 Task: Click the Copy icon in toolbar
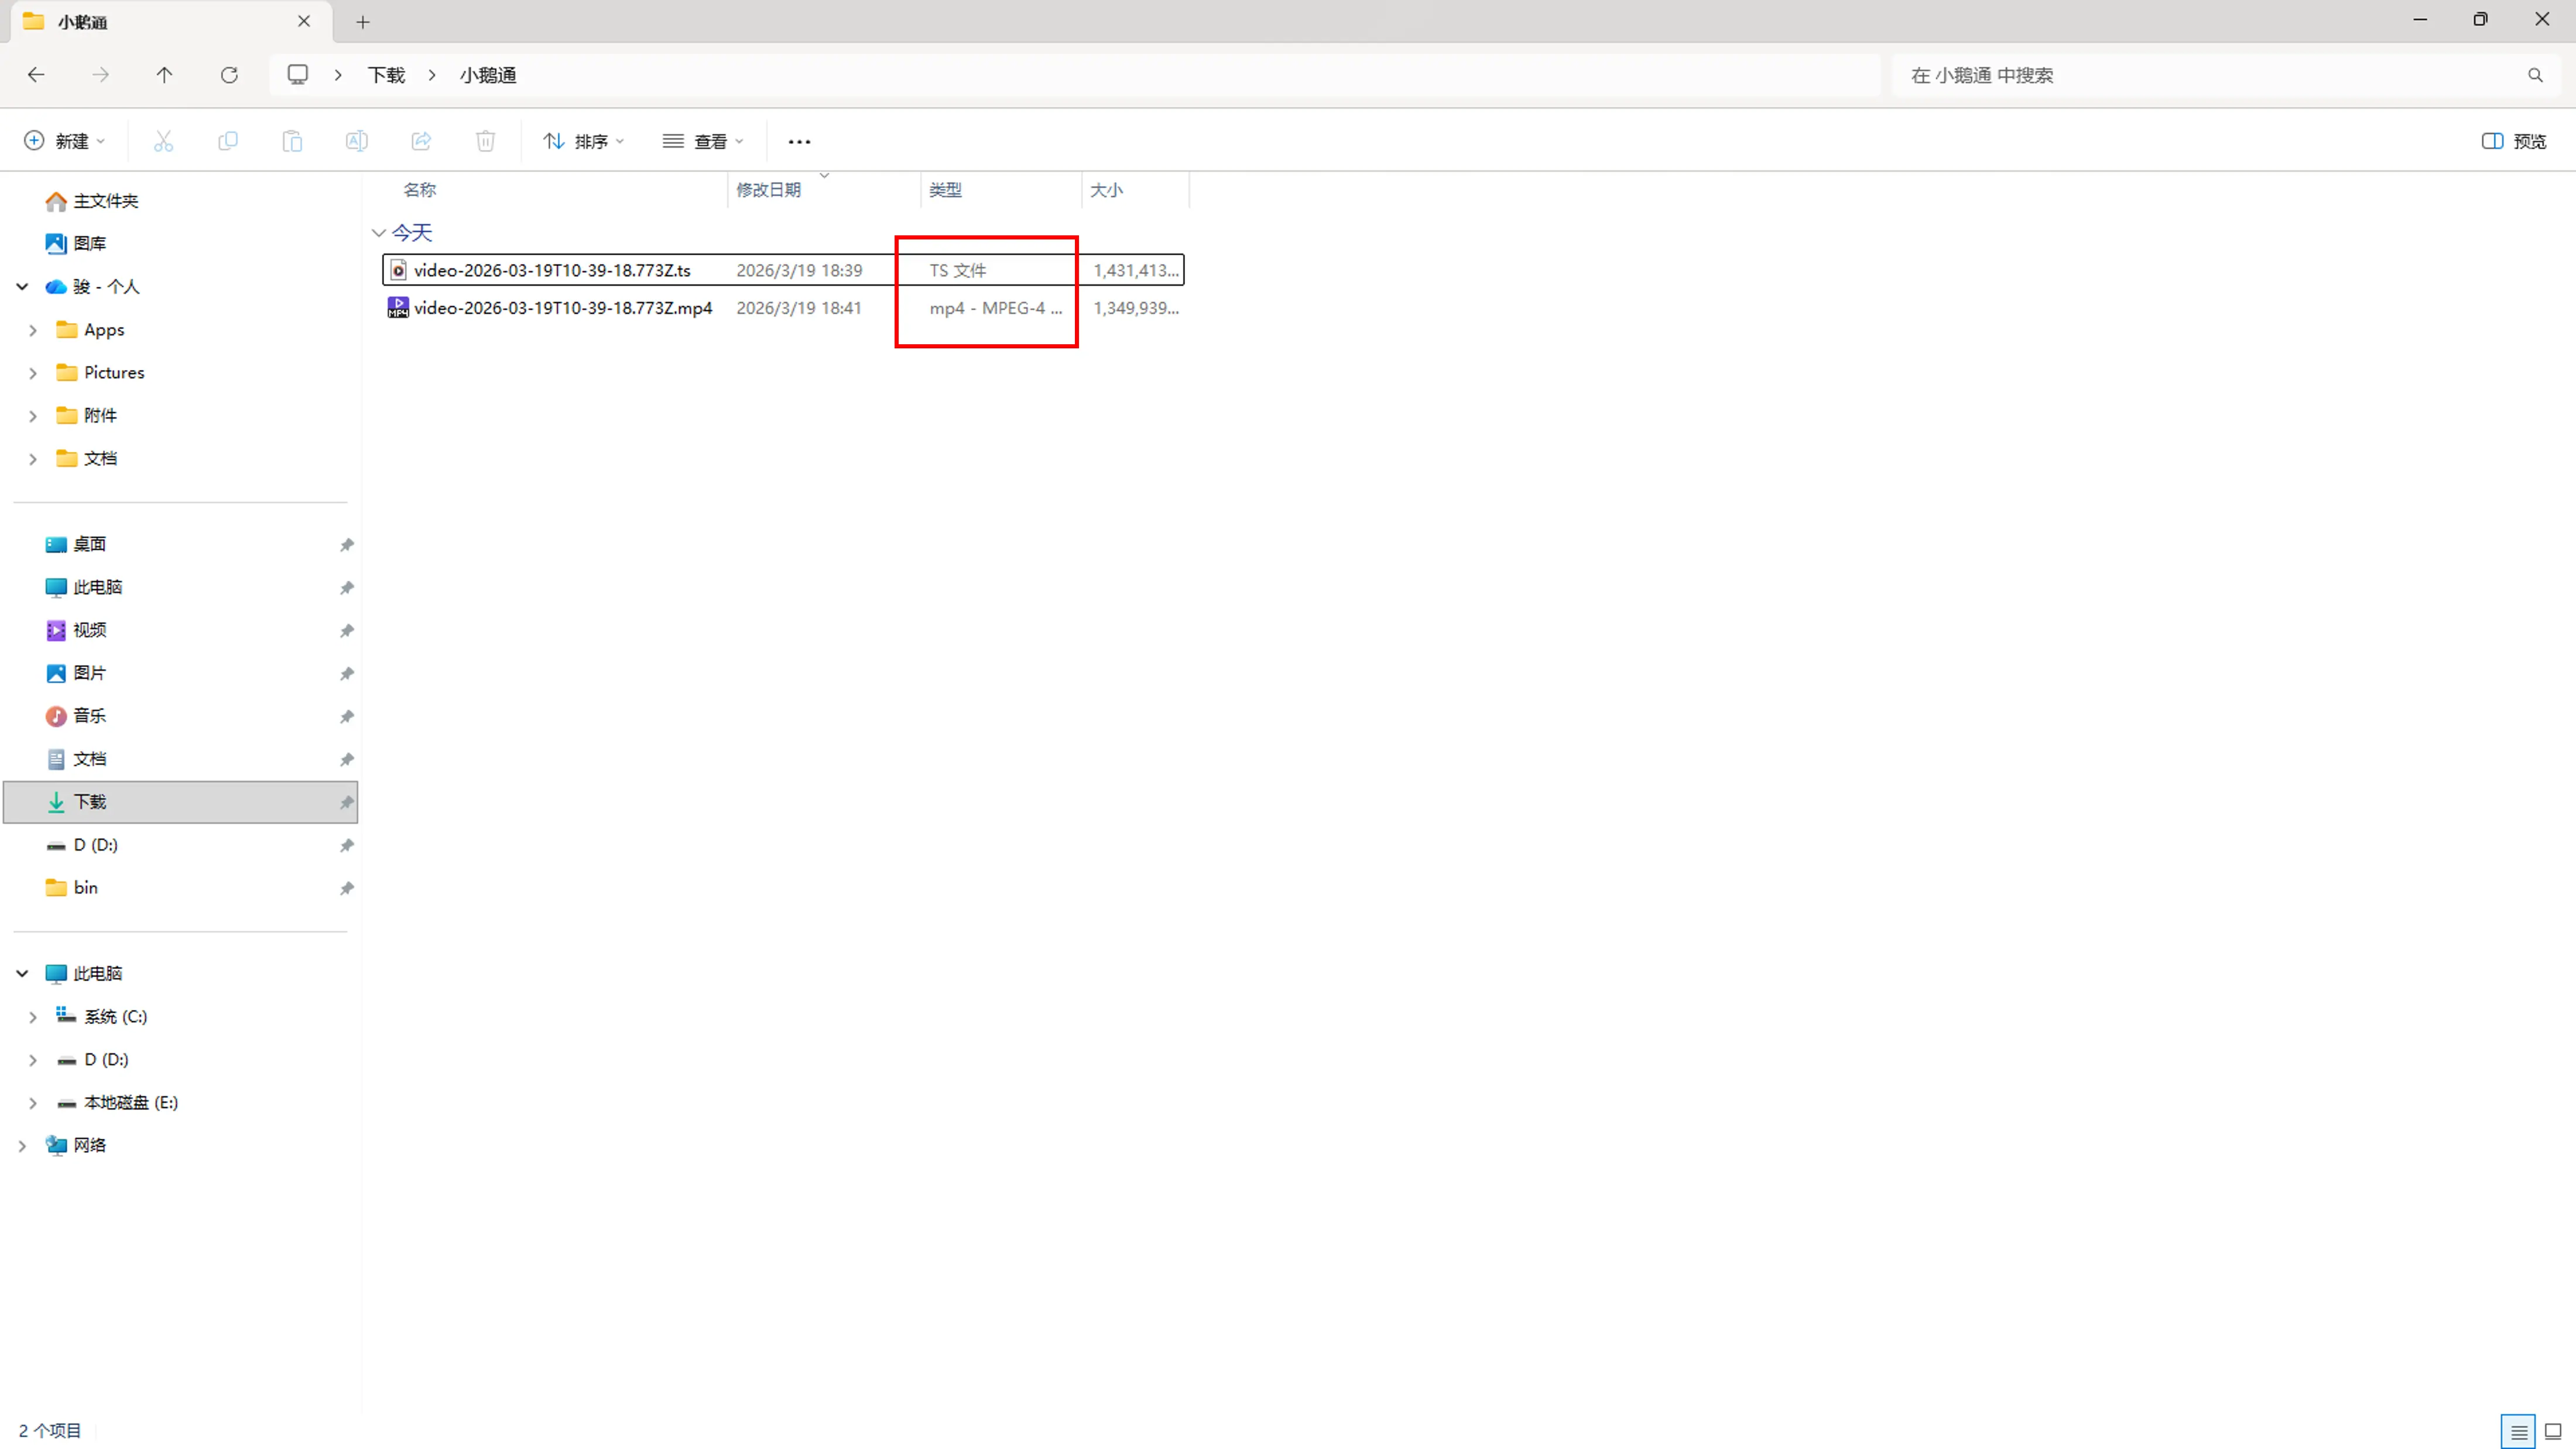pyautogui.click(x=228, y=141)
